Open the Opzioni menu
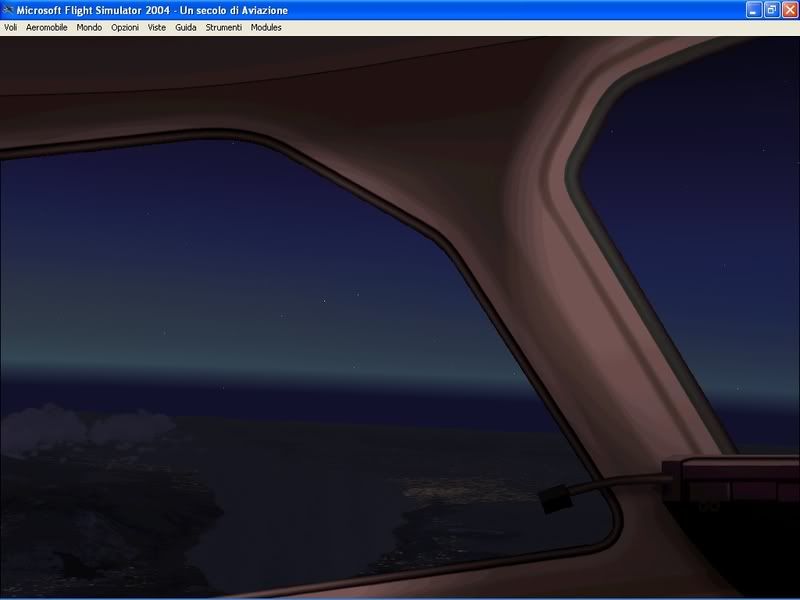Screen dimensions: 800x600 pyautogui.click(x=125, y=28)
